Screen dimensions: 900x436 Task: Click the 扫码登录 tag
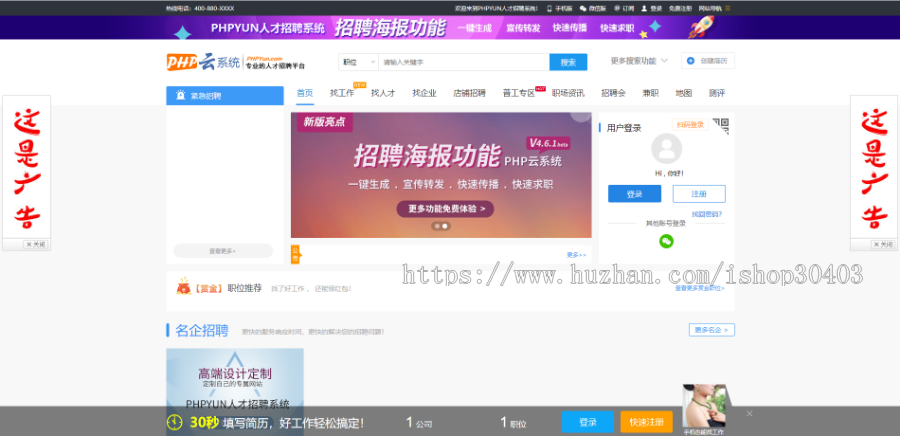[x=690, y=124]
